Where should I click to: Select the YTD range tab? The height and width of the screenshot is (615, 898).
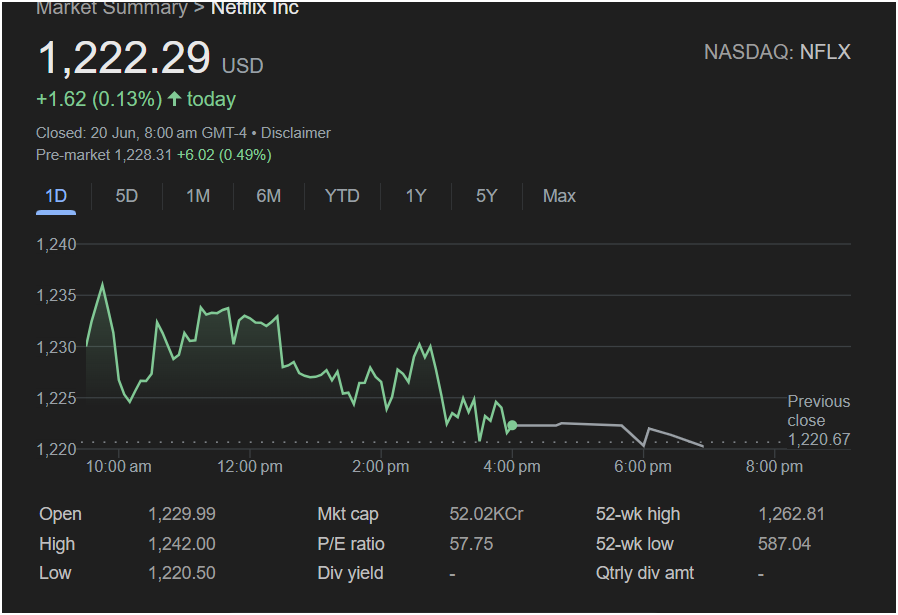pyautogui.click(x=342, y=196)
